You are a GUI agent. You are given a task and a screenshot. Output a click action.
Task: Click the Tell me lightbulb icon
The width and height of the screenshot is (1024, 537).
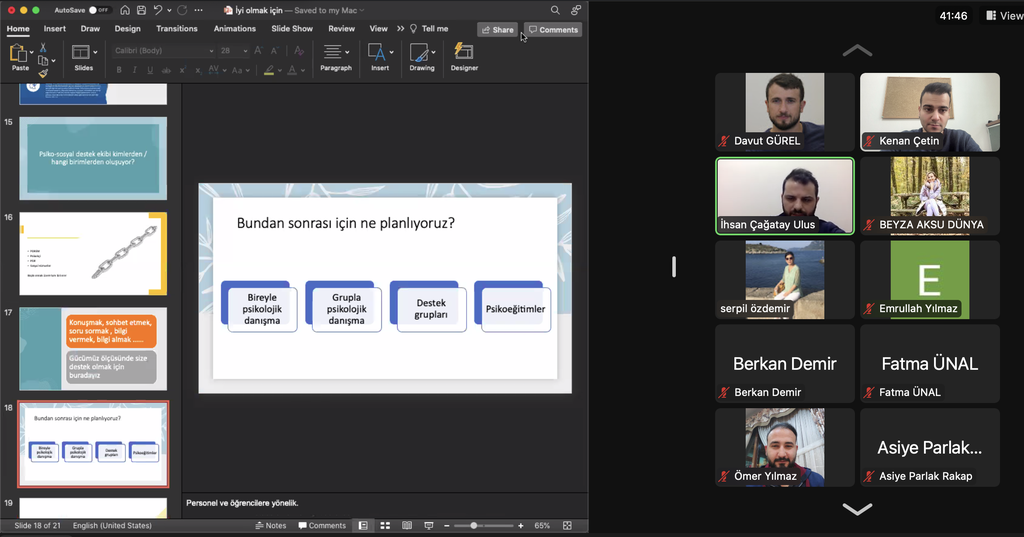click(413, 29)
